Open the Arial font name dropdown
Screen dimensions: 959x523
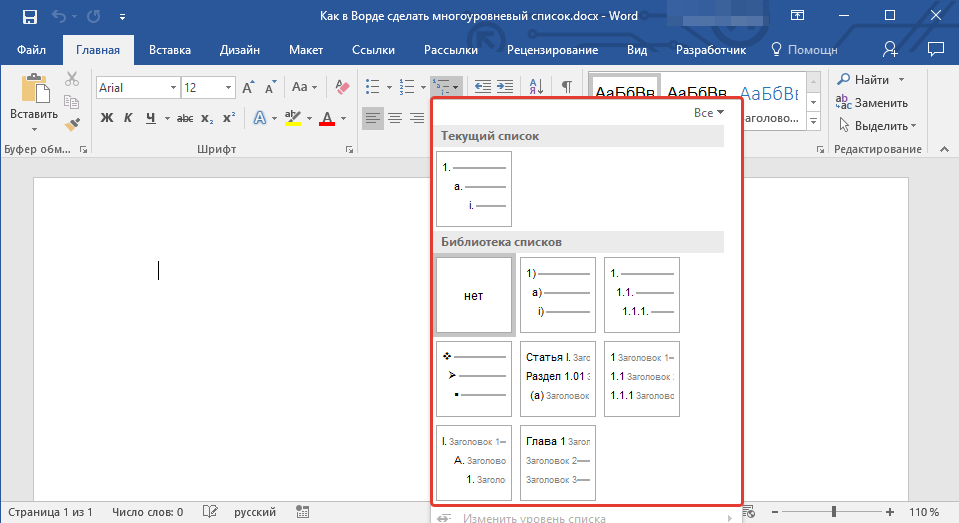(x=173, y=88)
